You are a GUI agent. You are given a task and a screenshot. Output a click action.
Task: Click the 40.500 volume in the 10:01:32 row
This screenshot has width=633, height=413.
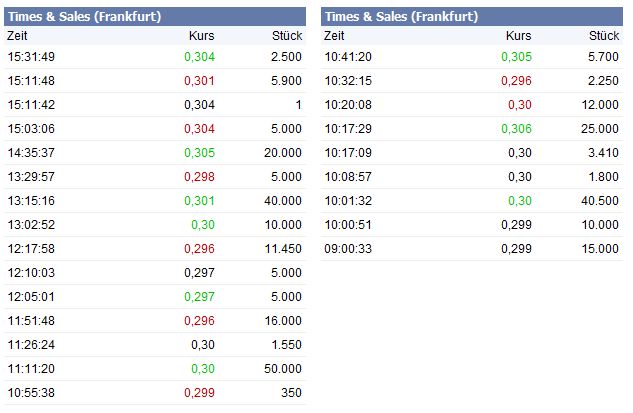point(599,200)
